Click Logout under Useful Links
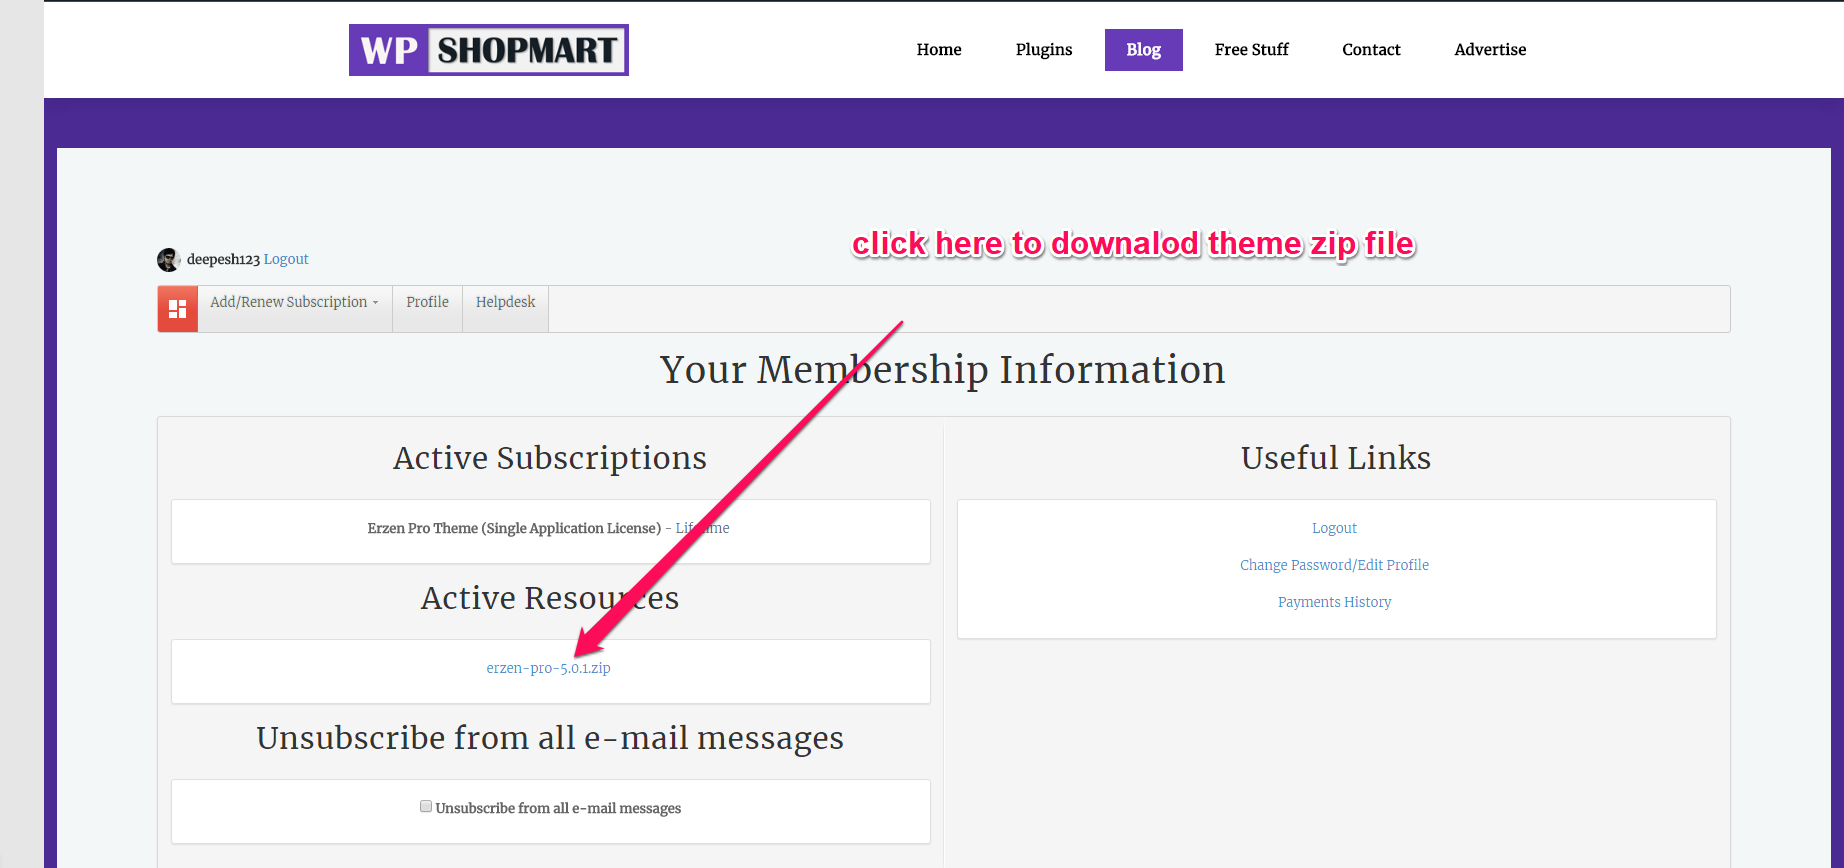Image resolution: width=1844 pixels, height=868 pixels. point(1334,528)
